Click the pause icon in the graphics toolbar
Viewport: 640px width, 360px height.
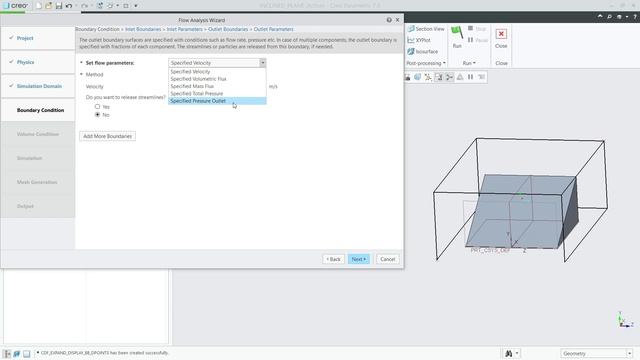[x=470, y=77]
